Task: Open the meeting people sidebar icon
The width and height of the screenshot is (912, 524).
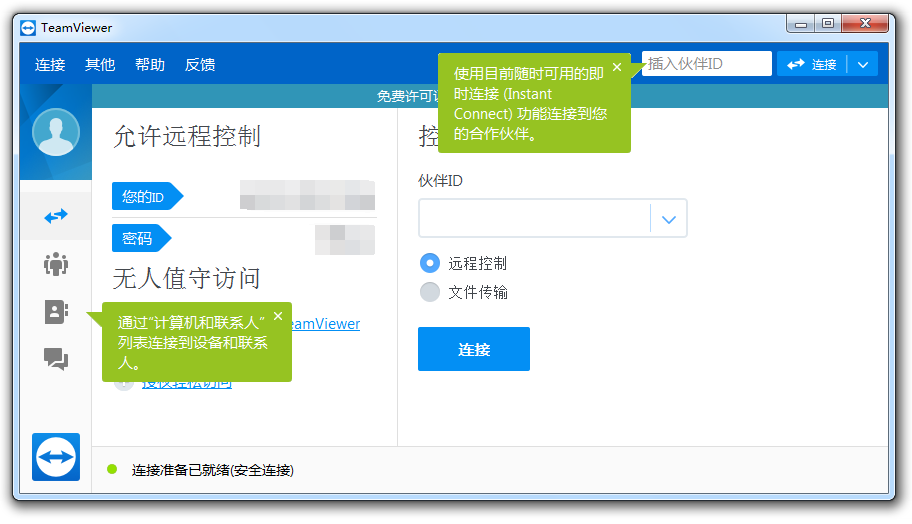Action: [56, 264]
